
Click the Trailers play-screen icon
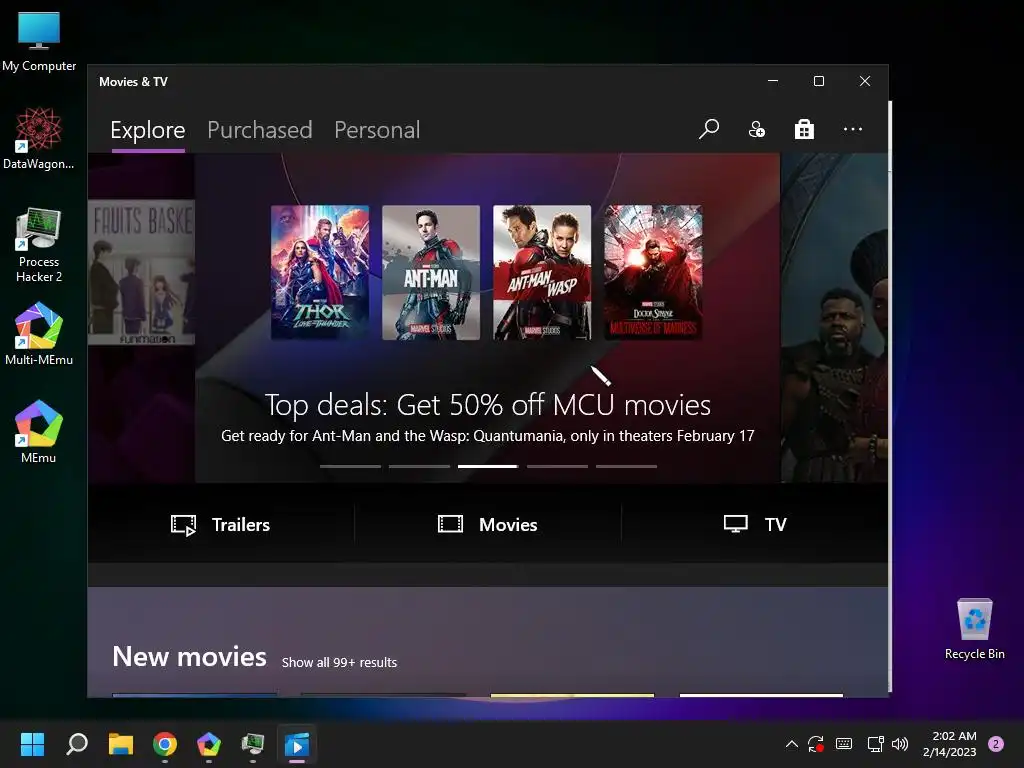[x=184, y=525]
